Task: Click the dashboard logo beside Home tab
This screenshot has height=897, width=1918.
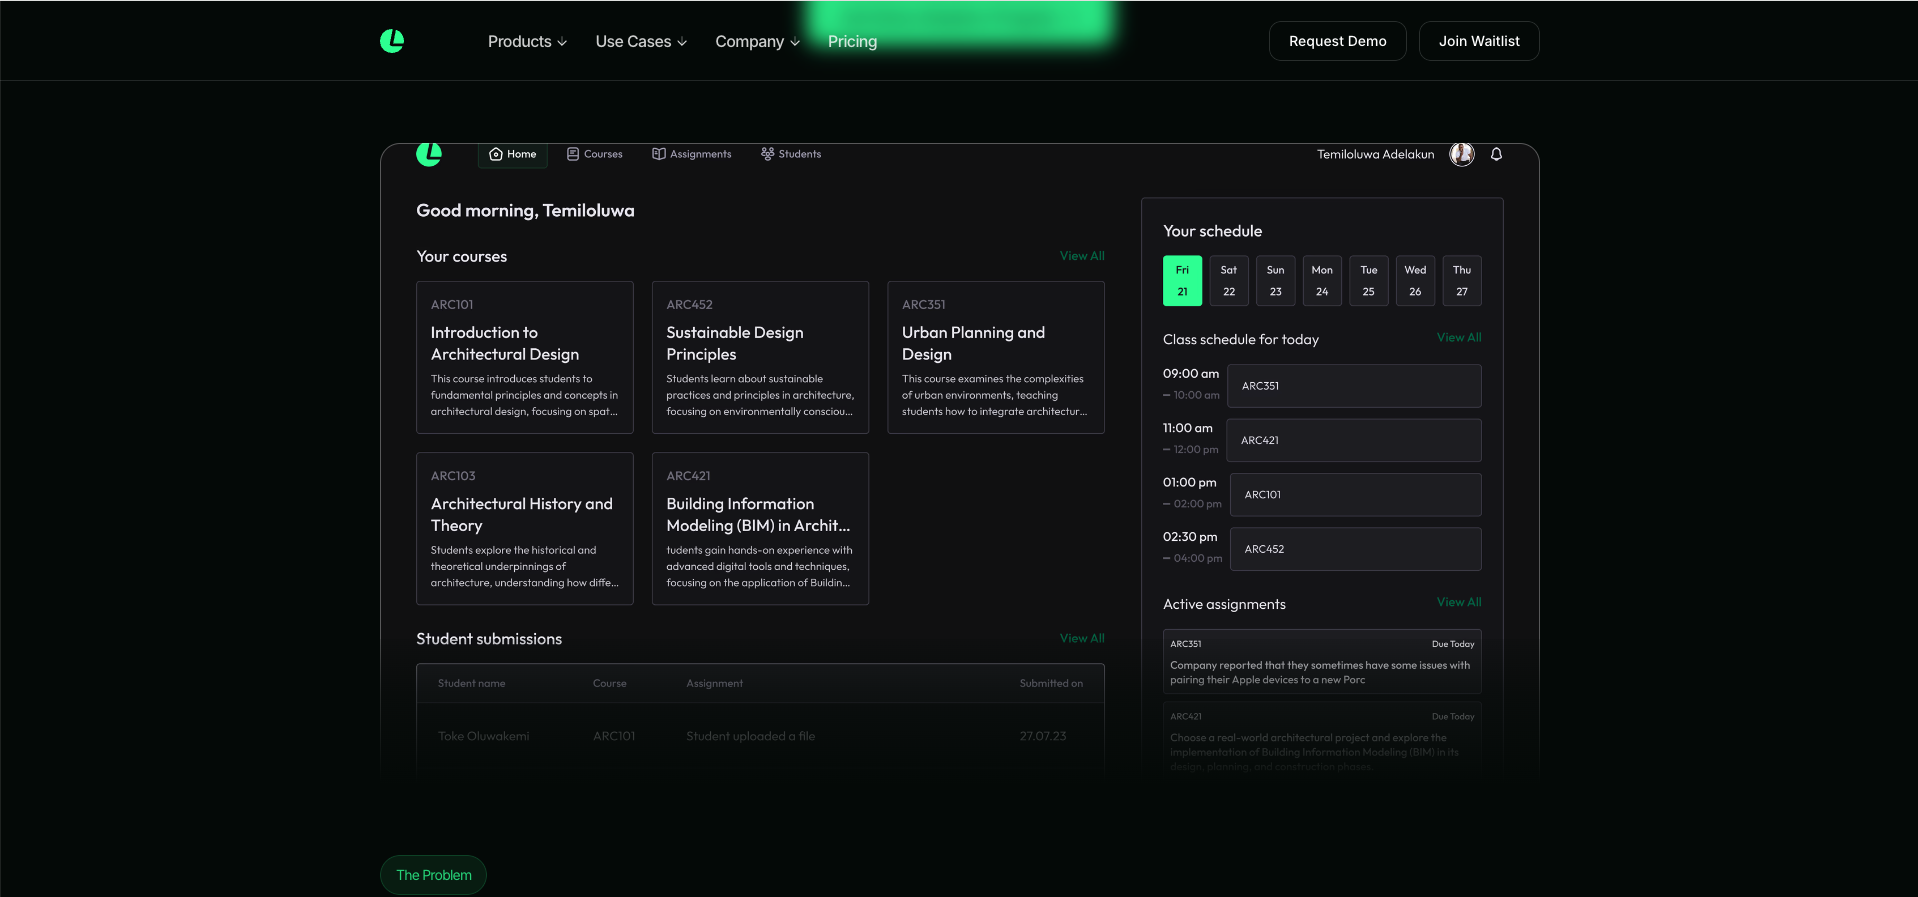Action: [429, 154]
